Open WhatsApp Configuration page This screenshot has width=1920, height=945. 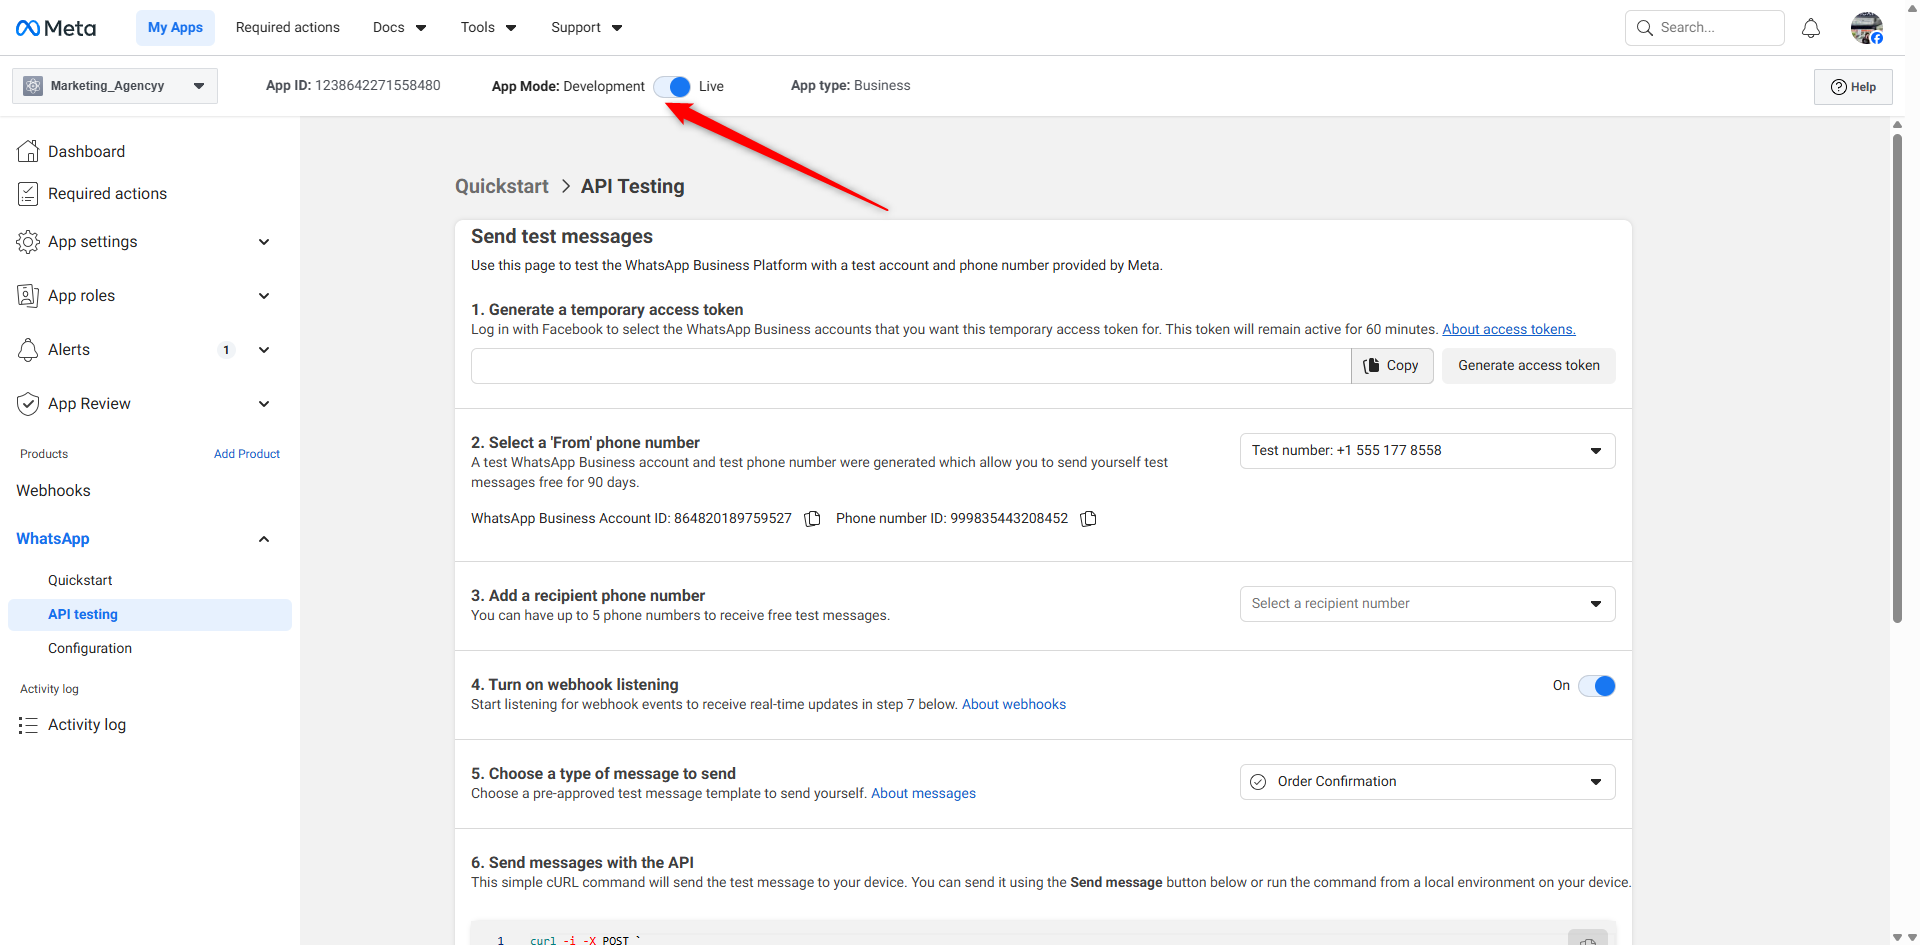pos(90,649)
